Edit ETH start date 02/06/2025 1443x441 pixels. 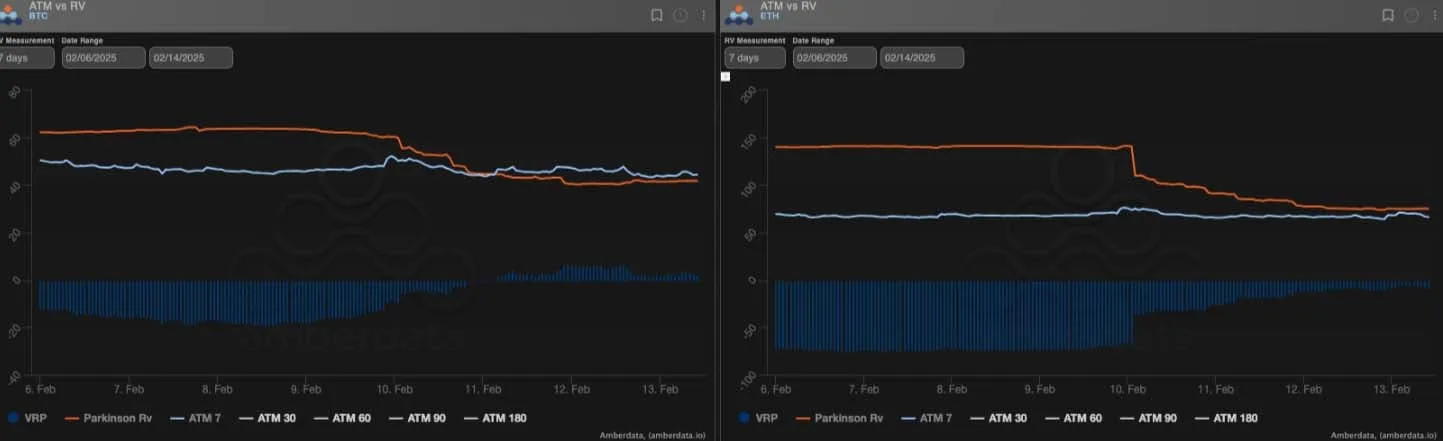click(834, 58)
